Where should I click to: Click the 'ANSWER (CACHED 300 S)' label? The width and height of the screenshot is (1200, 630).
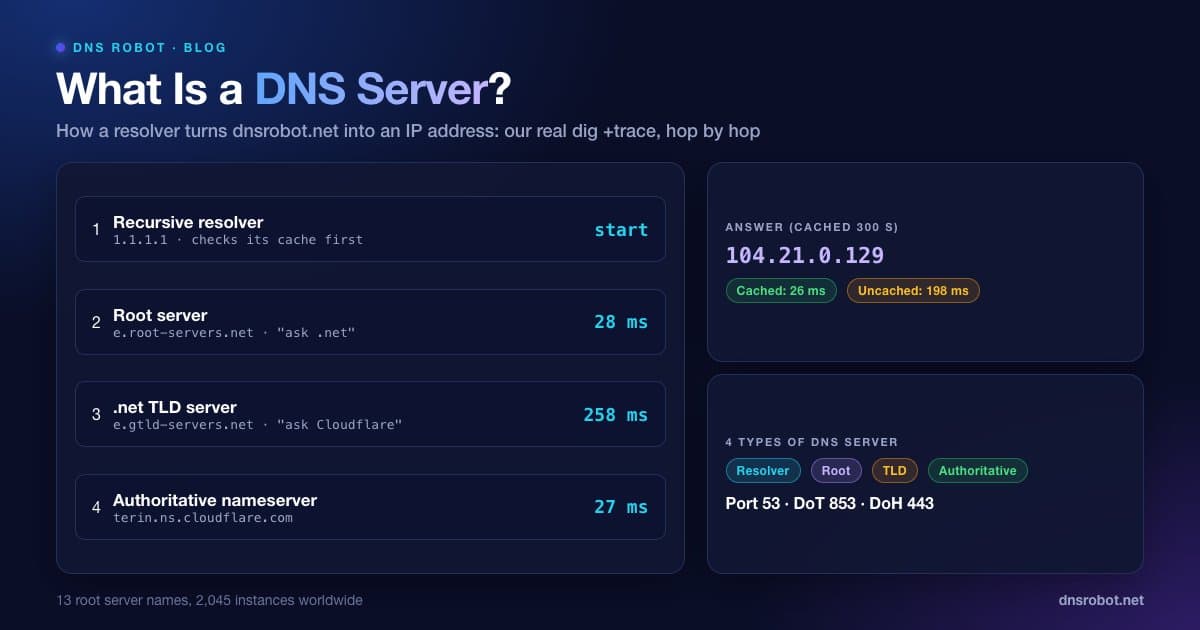[x=812, y=228]
